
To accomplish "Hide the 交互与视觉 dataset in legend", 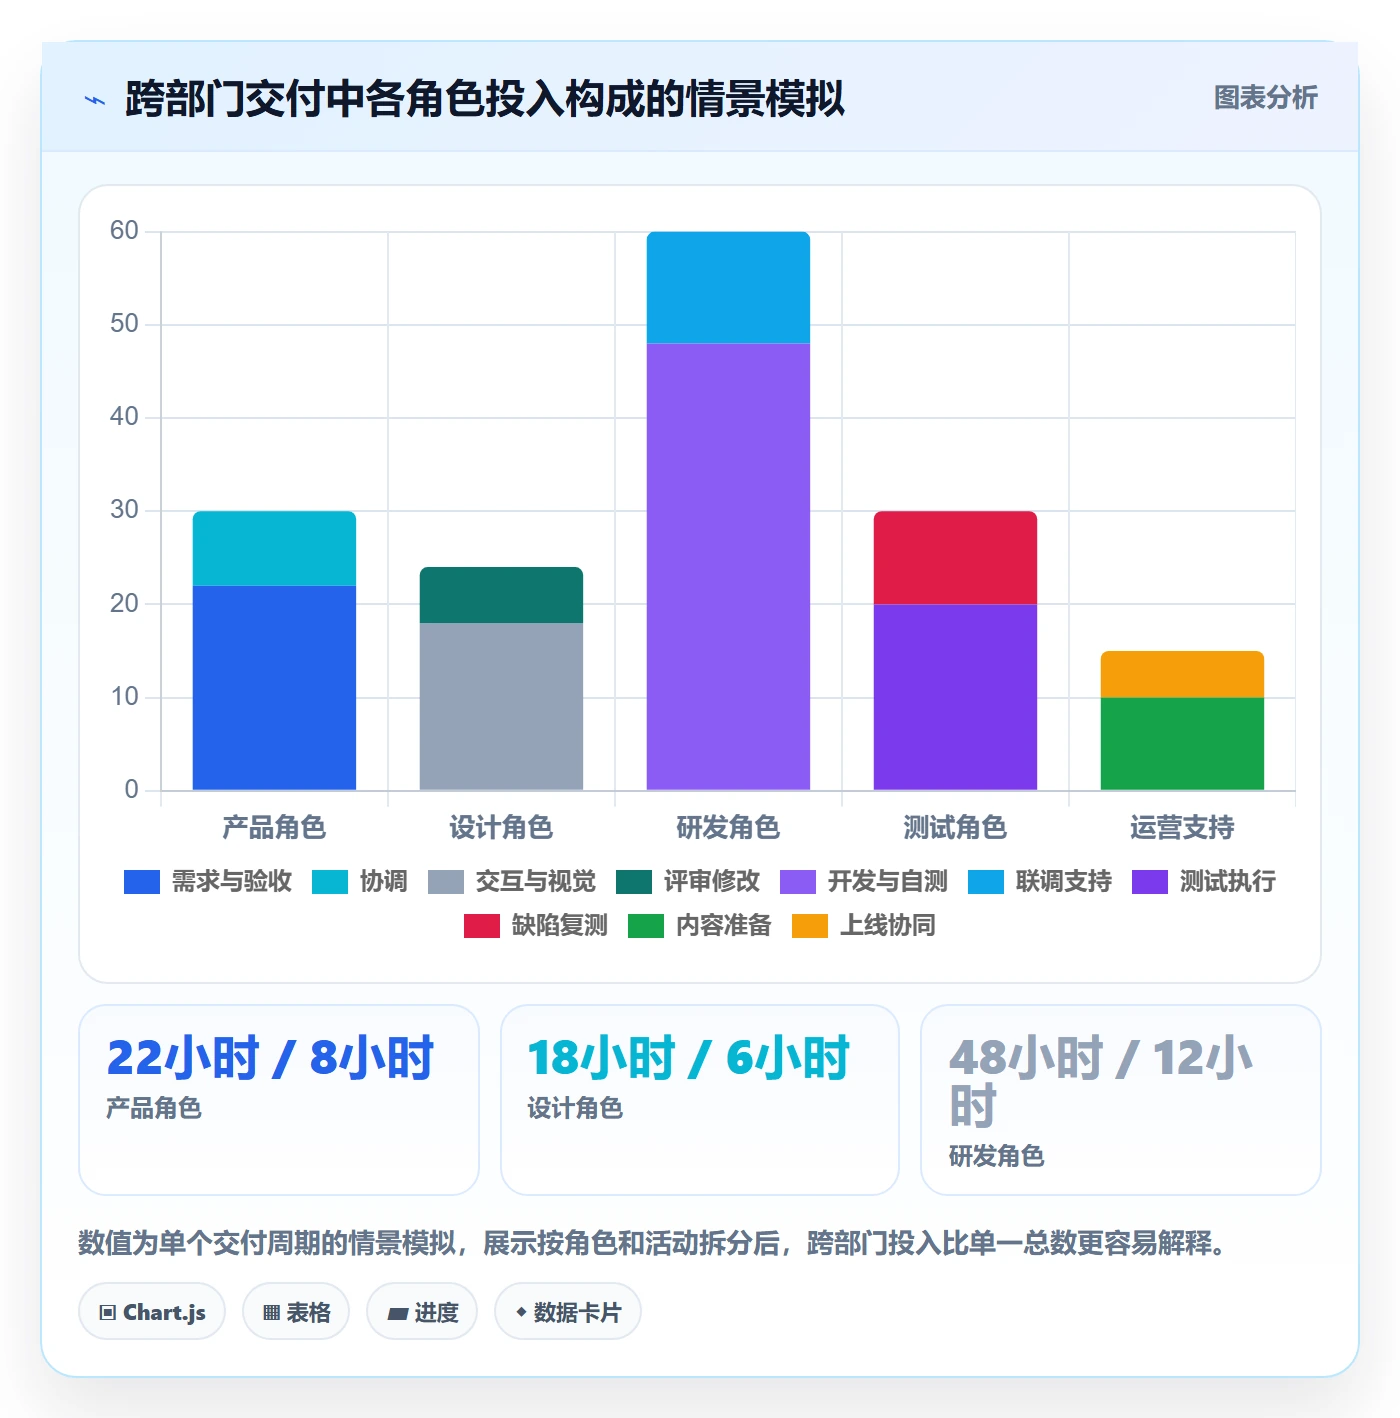I will 512,882.
